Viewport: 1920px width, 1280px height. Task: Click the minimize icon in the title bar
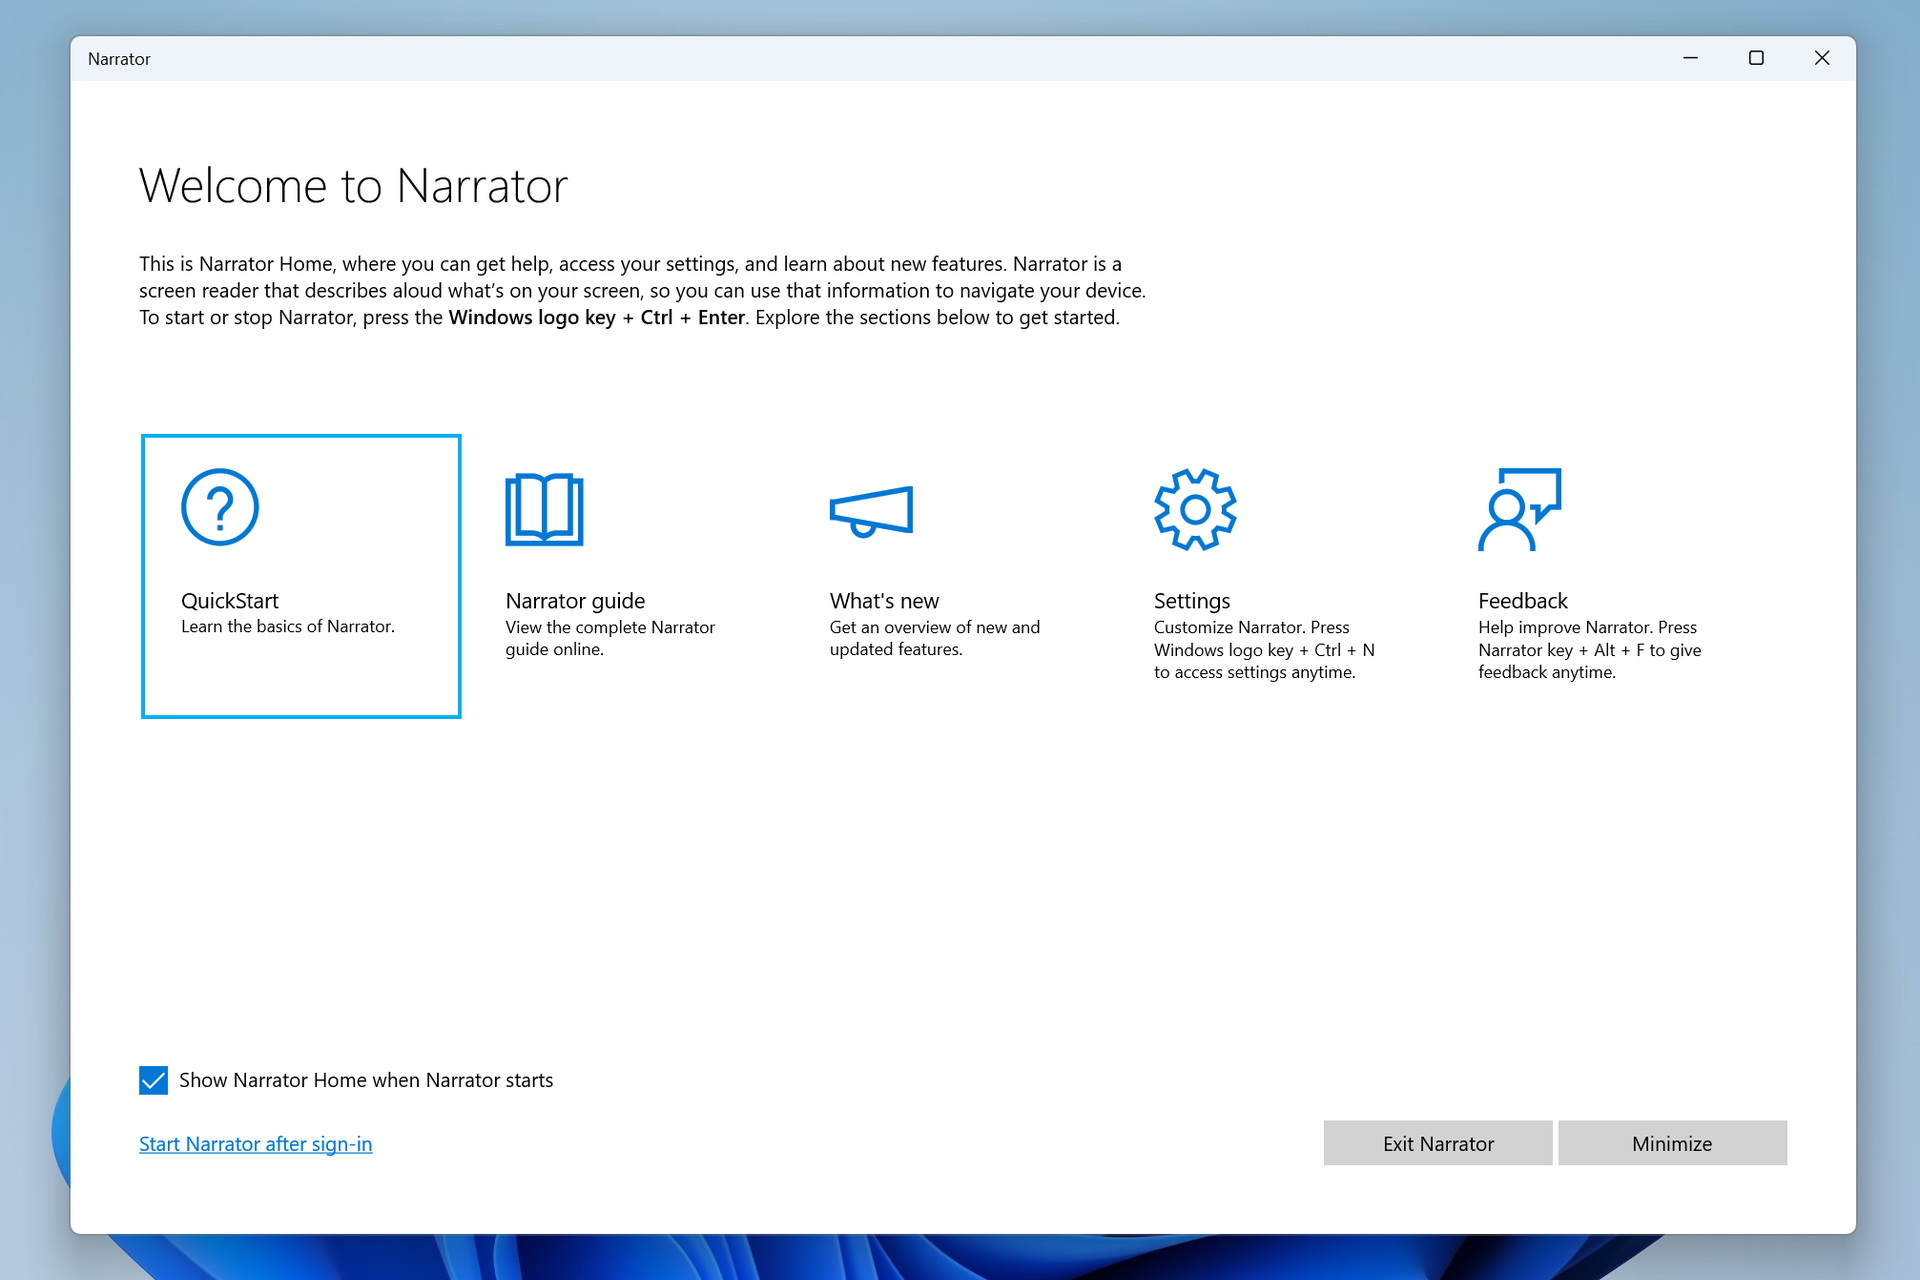pyautogui.click(x=1690, y=58)
